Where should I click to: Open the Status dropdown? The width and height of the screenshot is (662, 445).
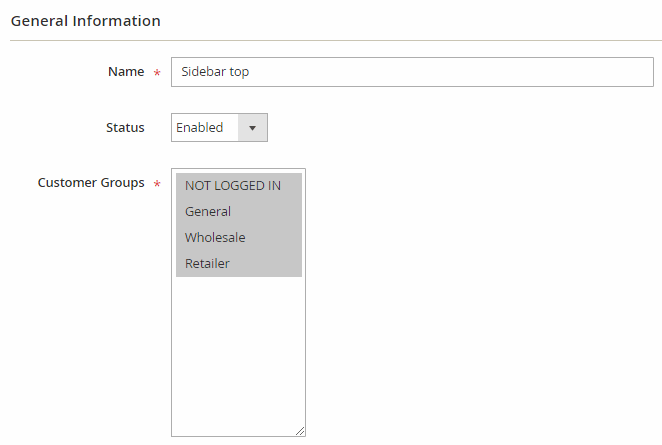pos(219,127)
